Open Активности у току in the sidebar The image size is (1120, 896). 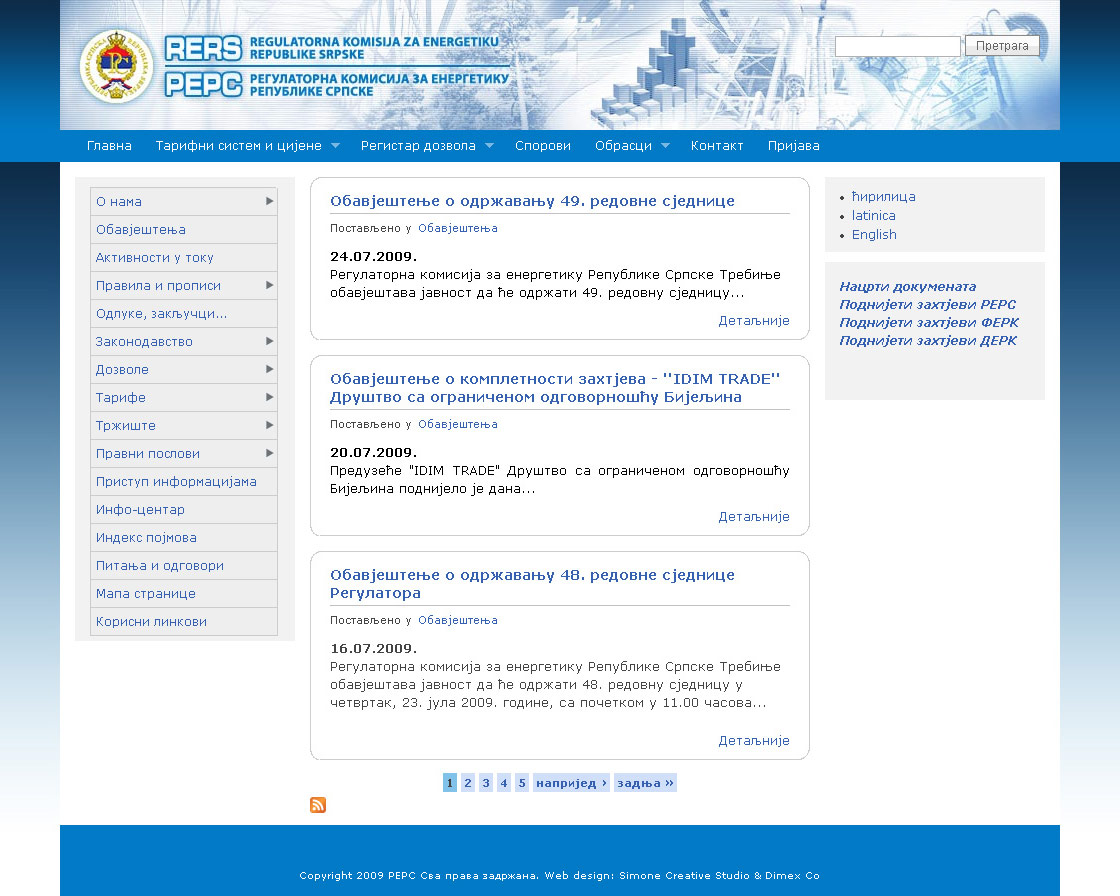coord(184,258)
